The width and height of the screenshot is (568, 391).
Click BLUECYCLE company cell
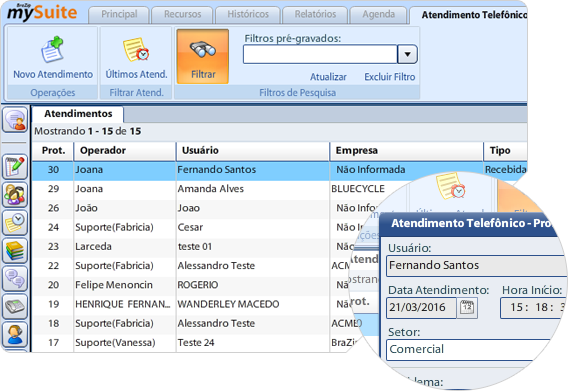tap(358, 189)
